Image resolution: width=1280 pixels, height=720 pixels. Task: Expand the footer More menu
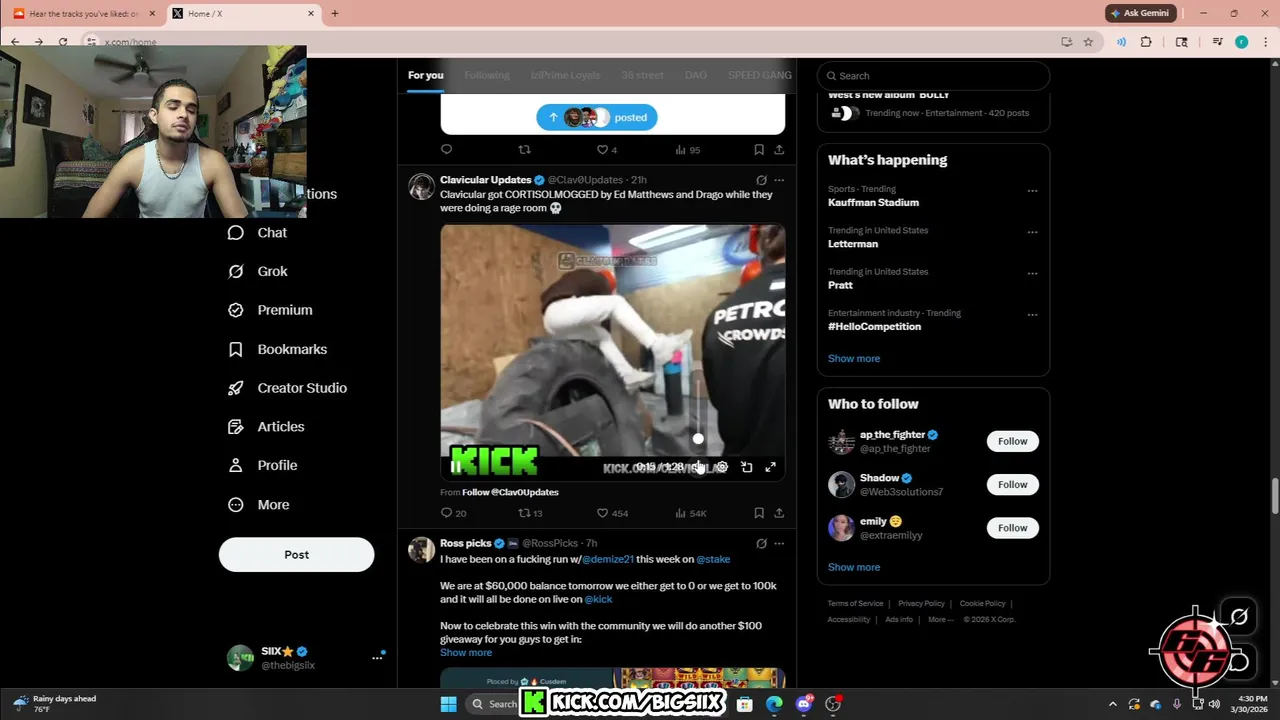pos(940,620)
